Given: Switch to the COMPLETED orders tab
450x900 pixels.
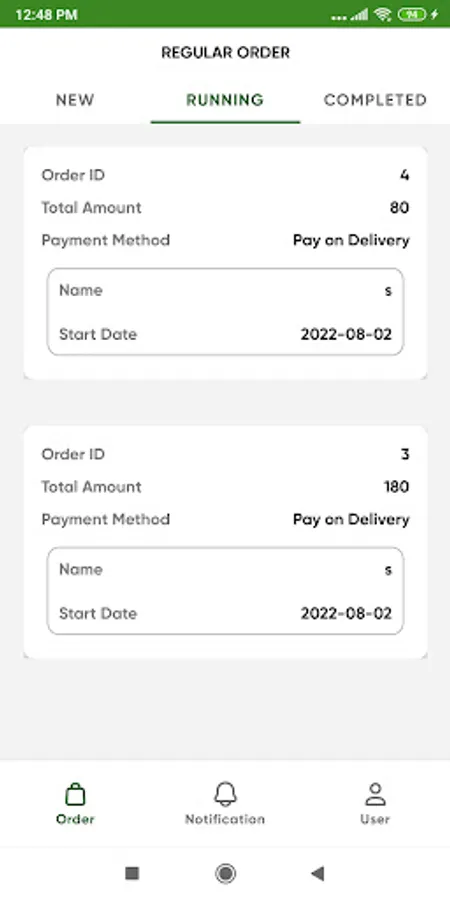Looking at the screenshot, I should click(x=375, y=100).
